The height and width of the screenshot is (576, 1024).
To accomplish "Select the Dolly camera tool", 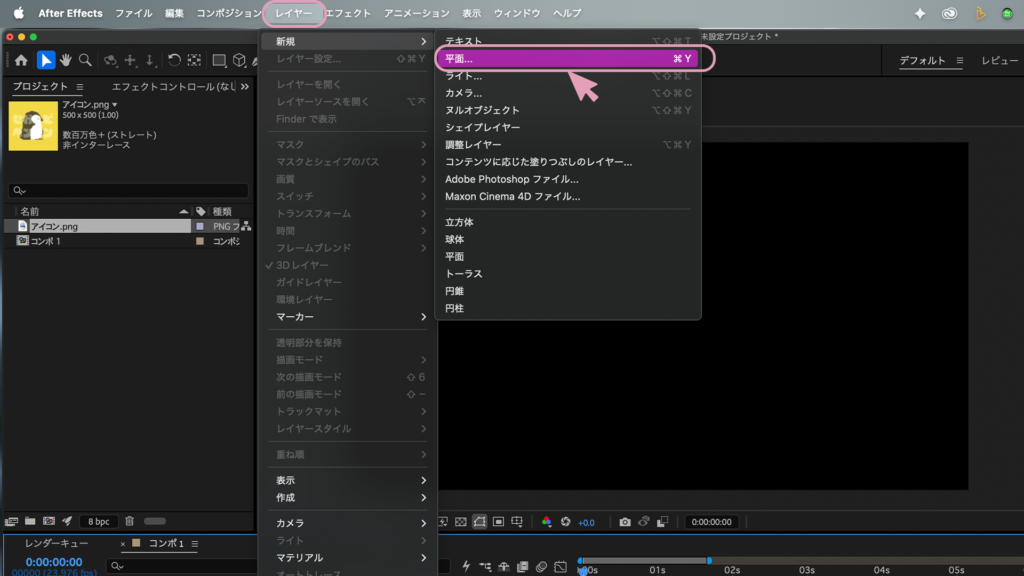I will point(150,60).
